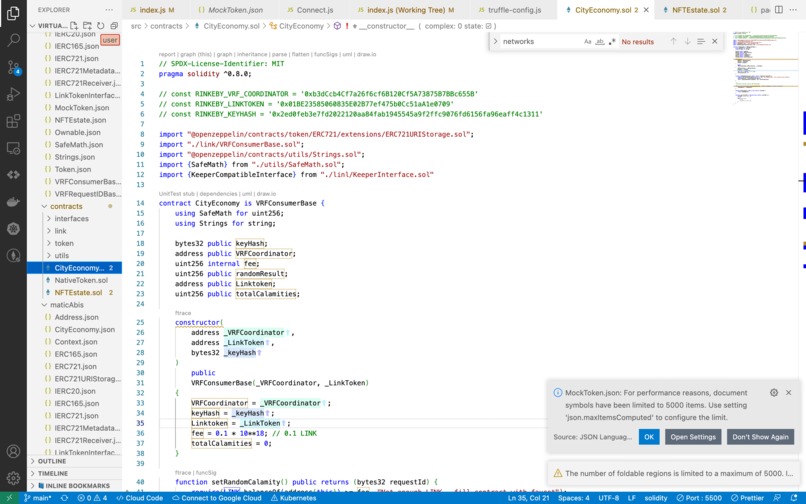The width and height of the screenshot is (806, 504).
Task: Toggle Match Case in find widget
Action: [588, 41]
